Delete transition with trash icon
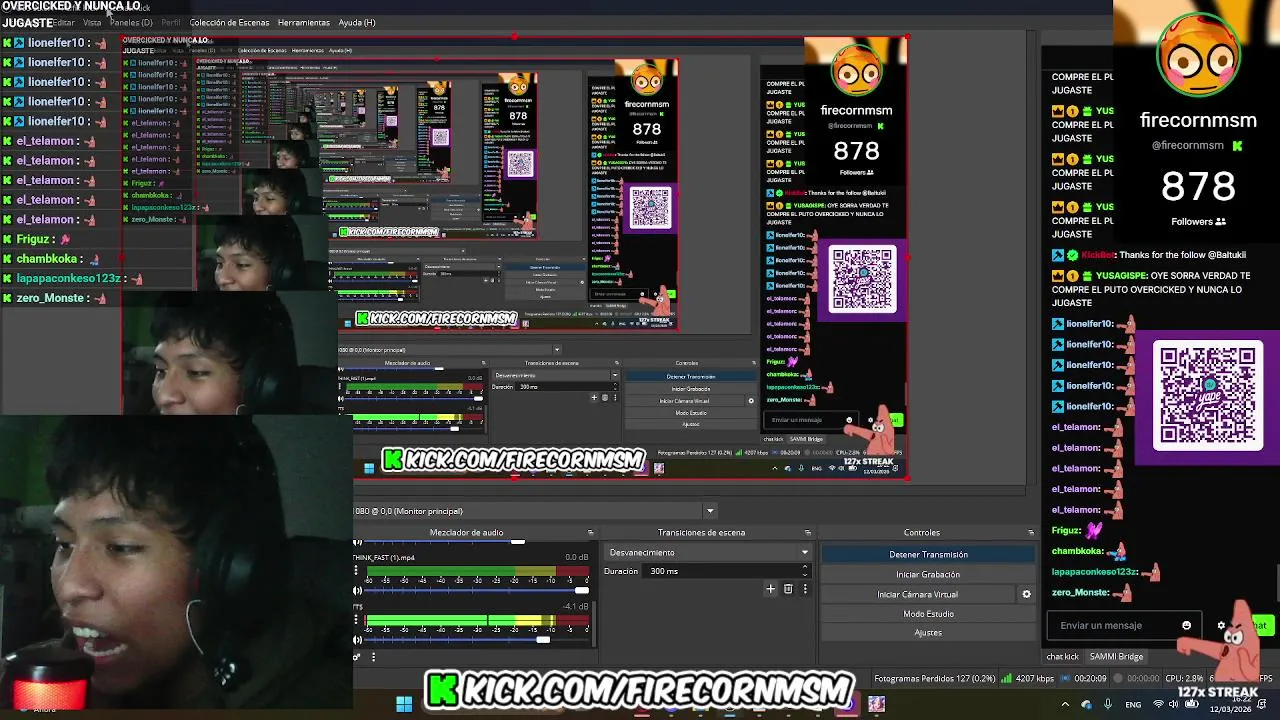This screenshot has height=720, width=1280. coord(788,589)
